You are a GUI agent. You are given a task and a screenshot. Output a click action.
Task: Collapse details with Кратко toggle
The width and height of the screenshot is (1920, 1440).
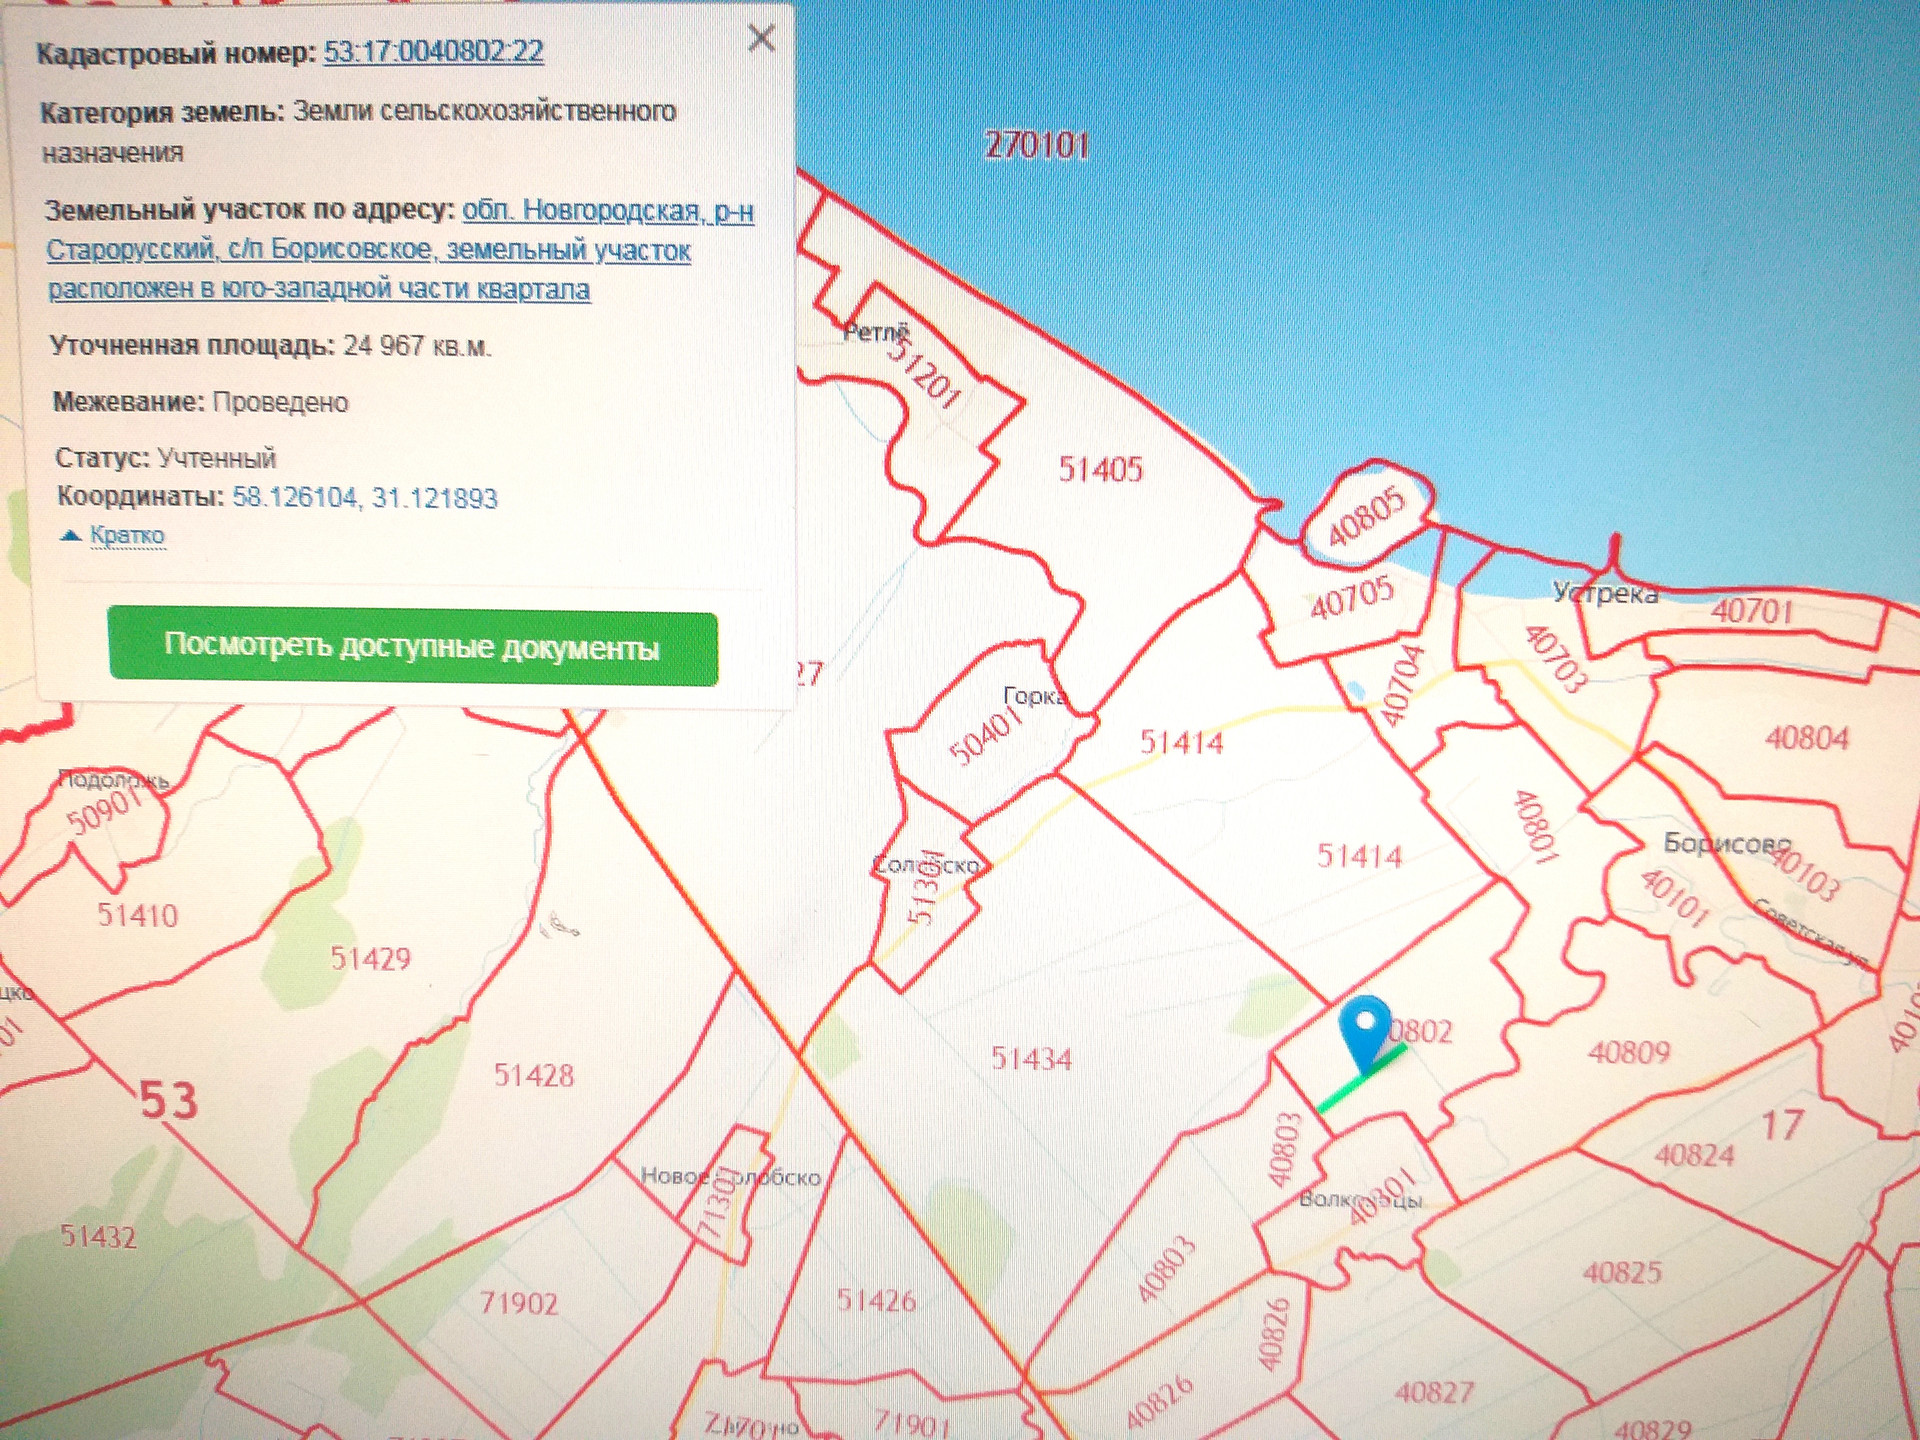click(127, 535)
